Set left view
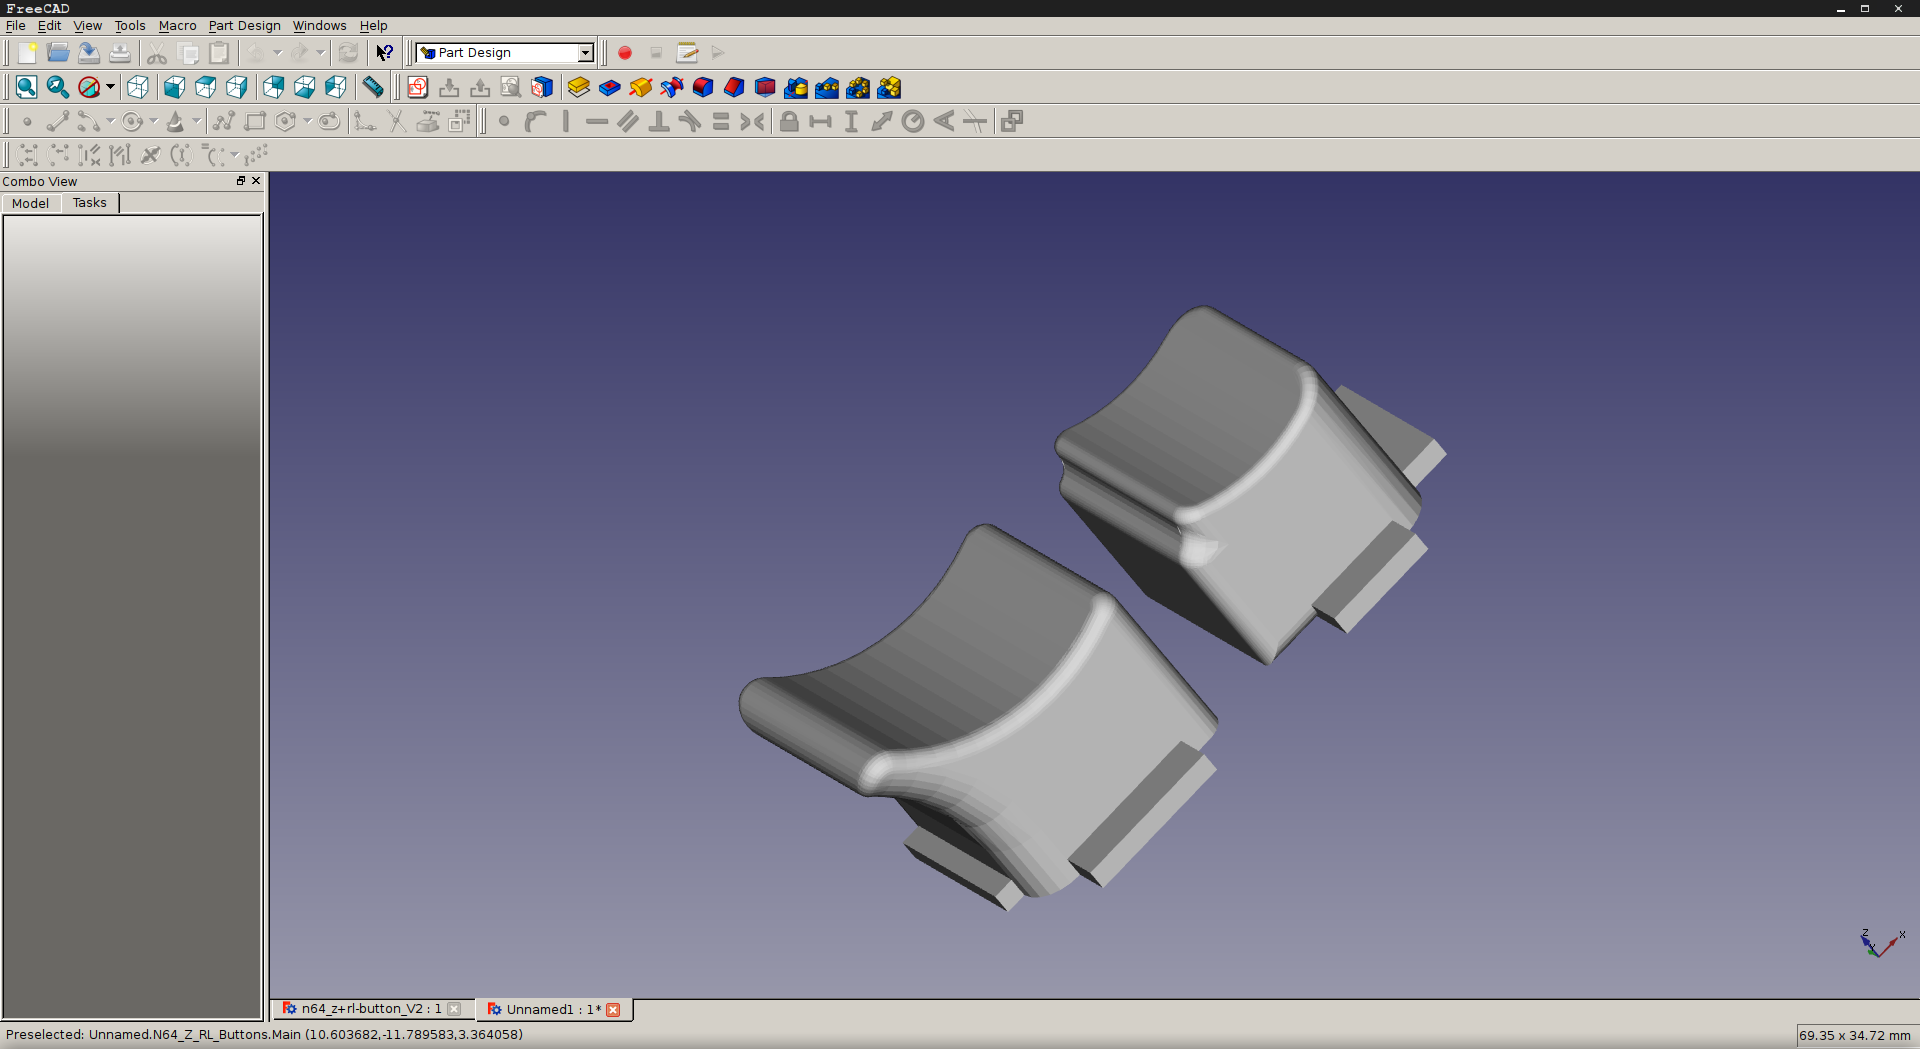 point(336,88)
